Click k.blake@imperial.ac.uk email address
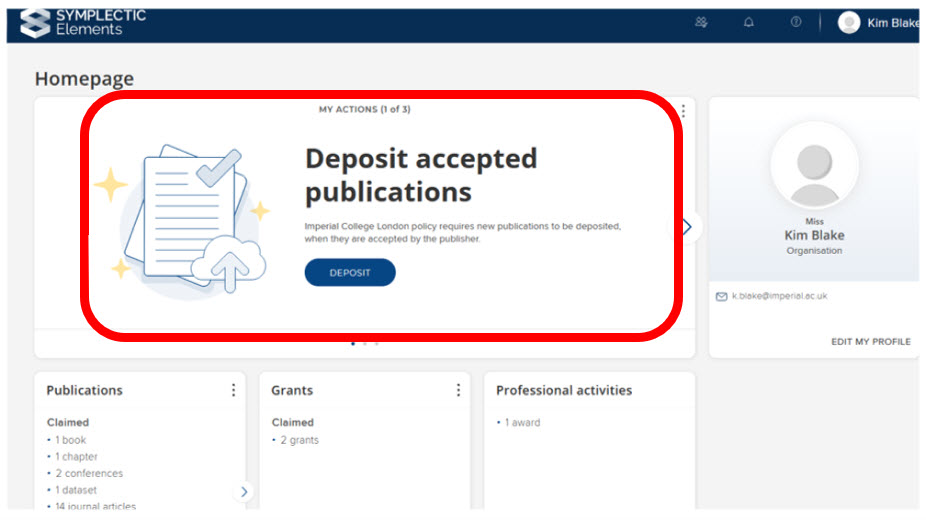The height and width of the screenshot is (520, 926). click(779, 296)
